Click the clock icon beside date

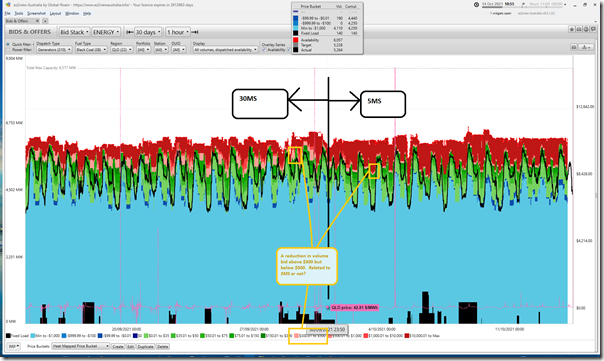[x=476, y=5]
